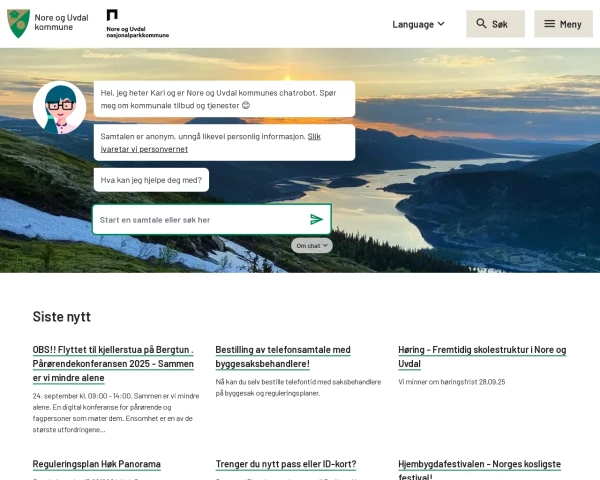Open the Hjembygdafestivalen article

tap(479, 464)
